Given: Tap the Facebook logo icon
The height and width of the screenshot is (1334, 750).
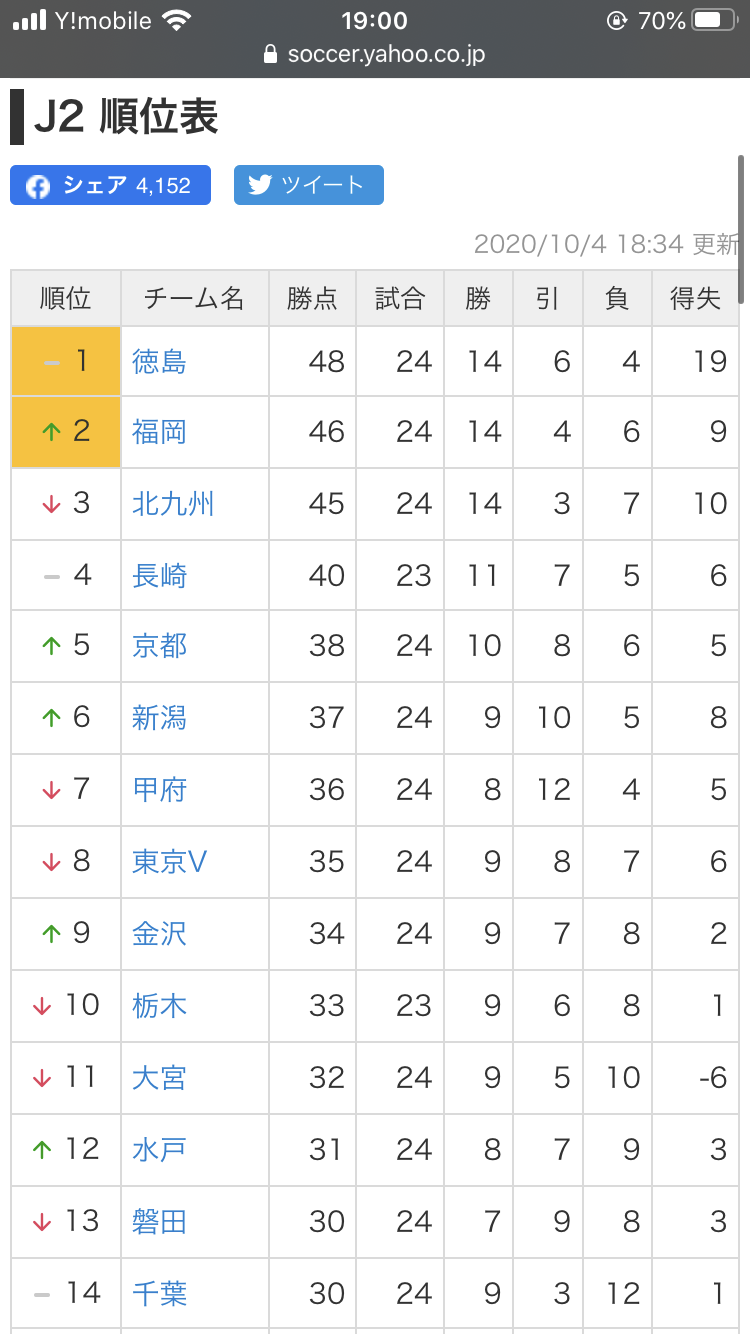Looking at the screenshot, I should [38, 186].
